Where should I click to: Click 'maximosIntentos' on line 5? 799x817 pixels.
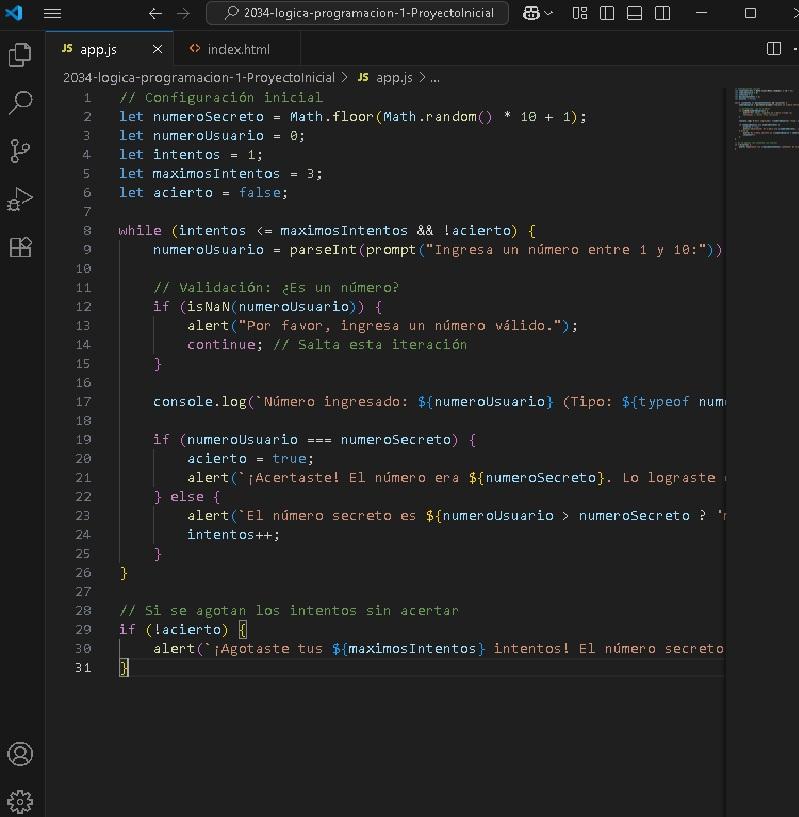tap(216, 174)
